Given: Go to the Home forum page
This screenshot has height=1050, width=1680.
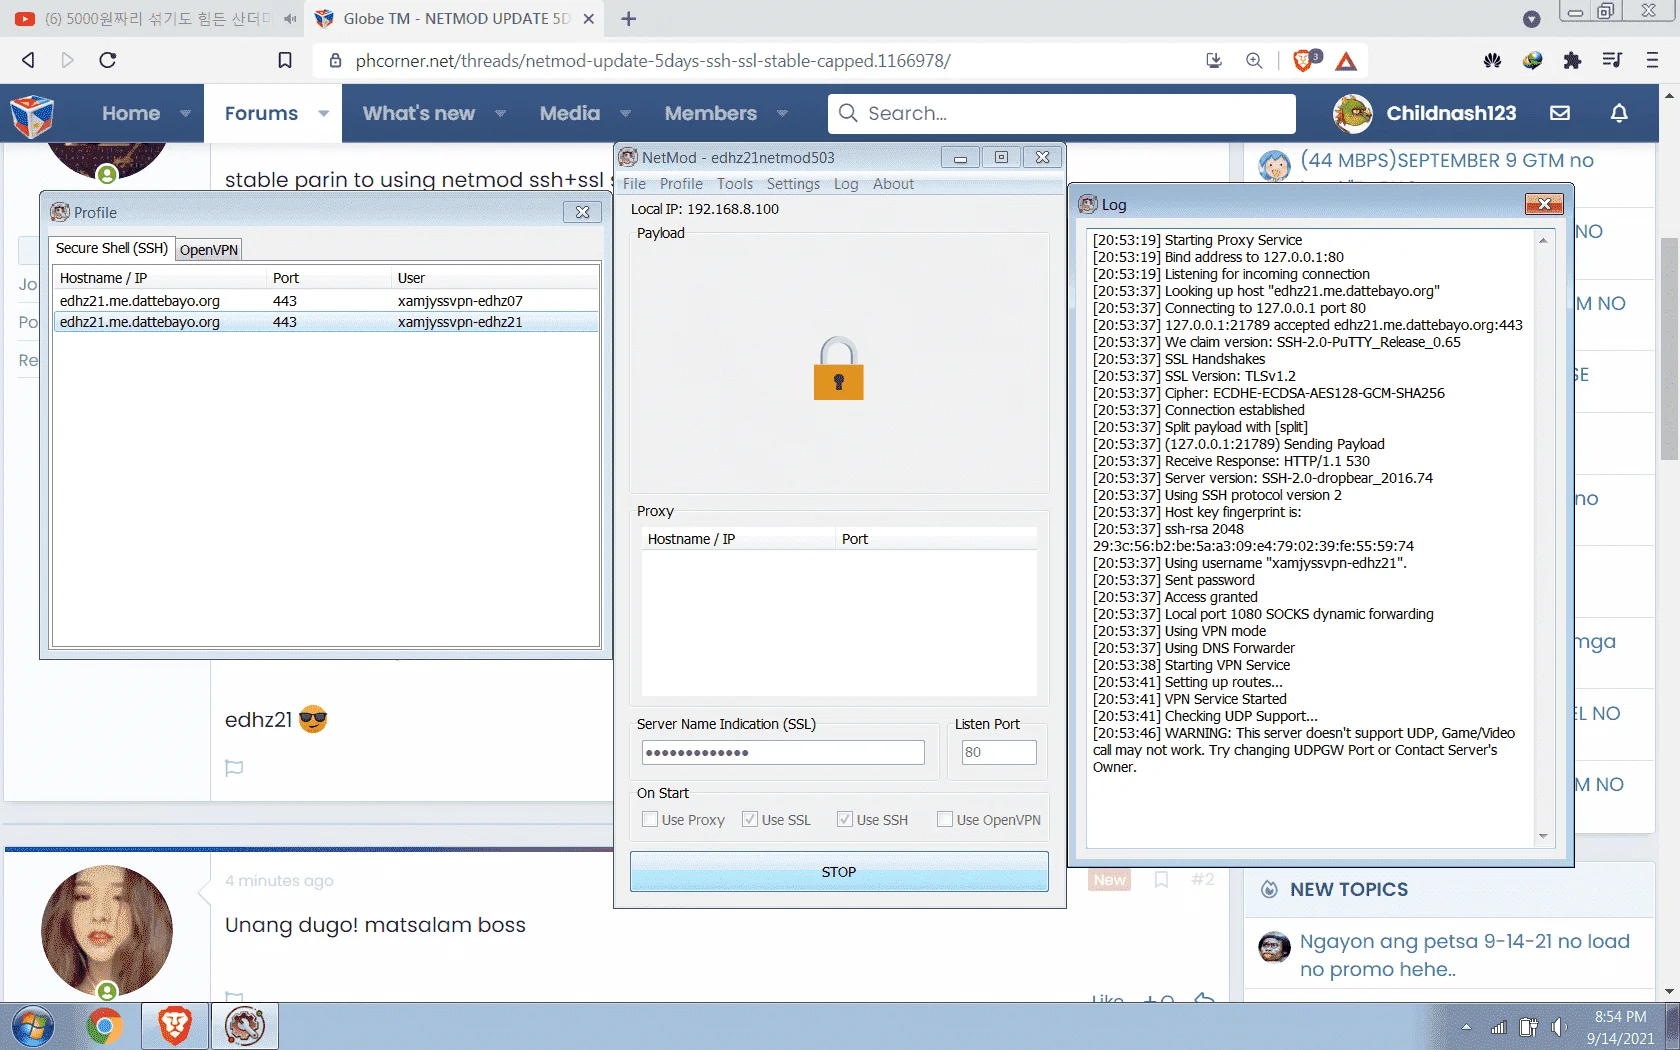Looking at the screenshot, I should point(131,113).
